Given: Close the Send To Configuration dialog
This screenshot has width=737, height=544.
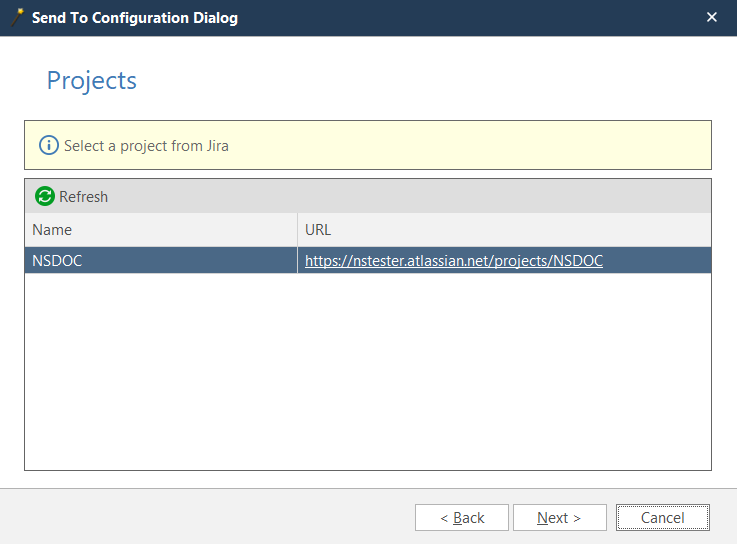Looking at the screenshot, I should (x=712, y=17).
